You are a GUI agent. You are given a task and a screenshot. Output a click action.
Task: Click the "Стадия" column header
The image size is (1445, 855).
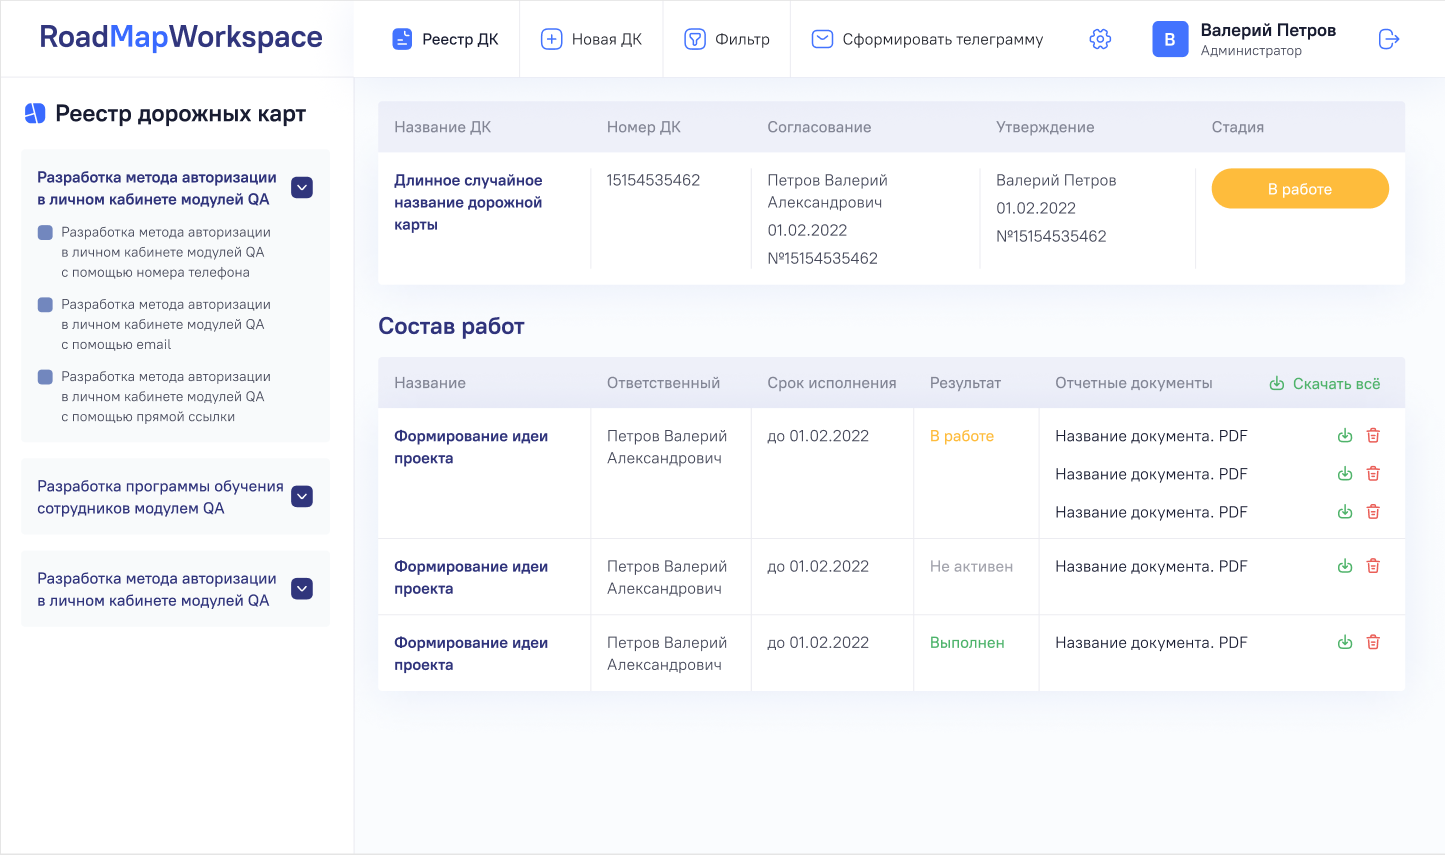click(1238, 127)
